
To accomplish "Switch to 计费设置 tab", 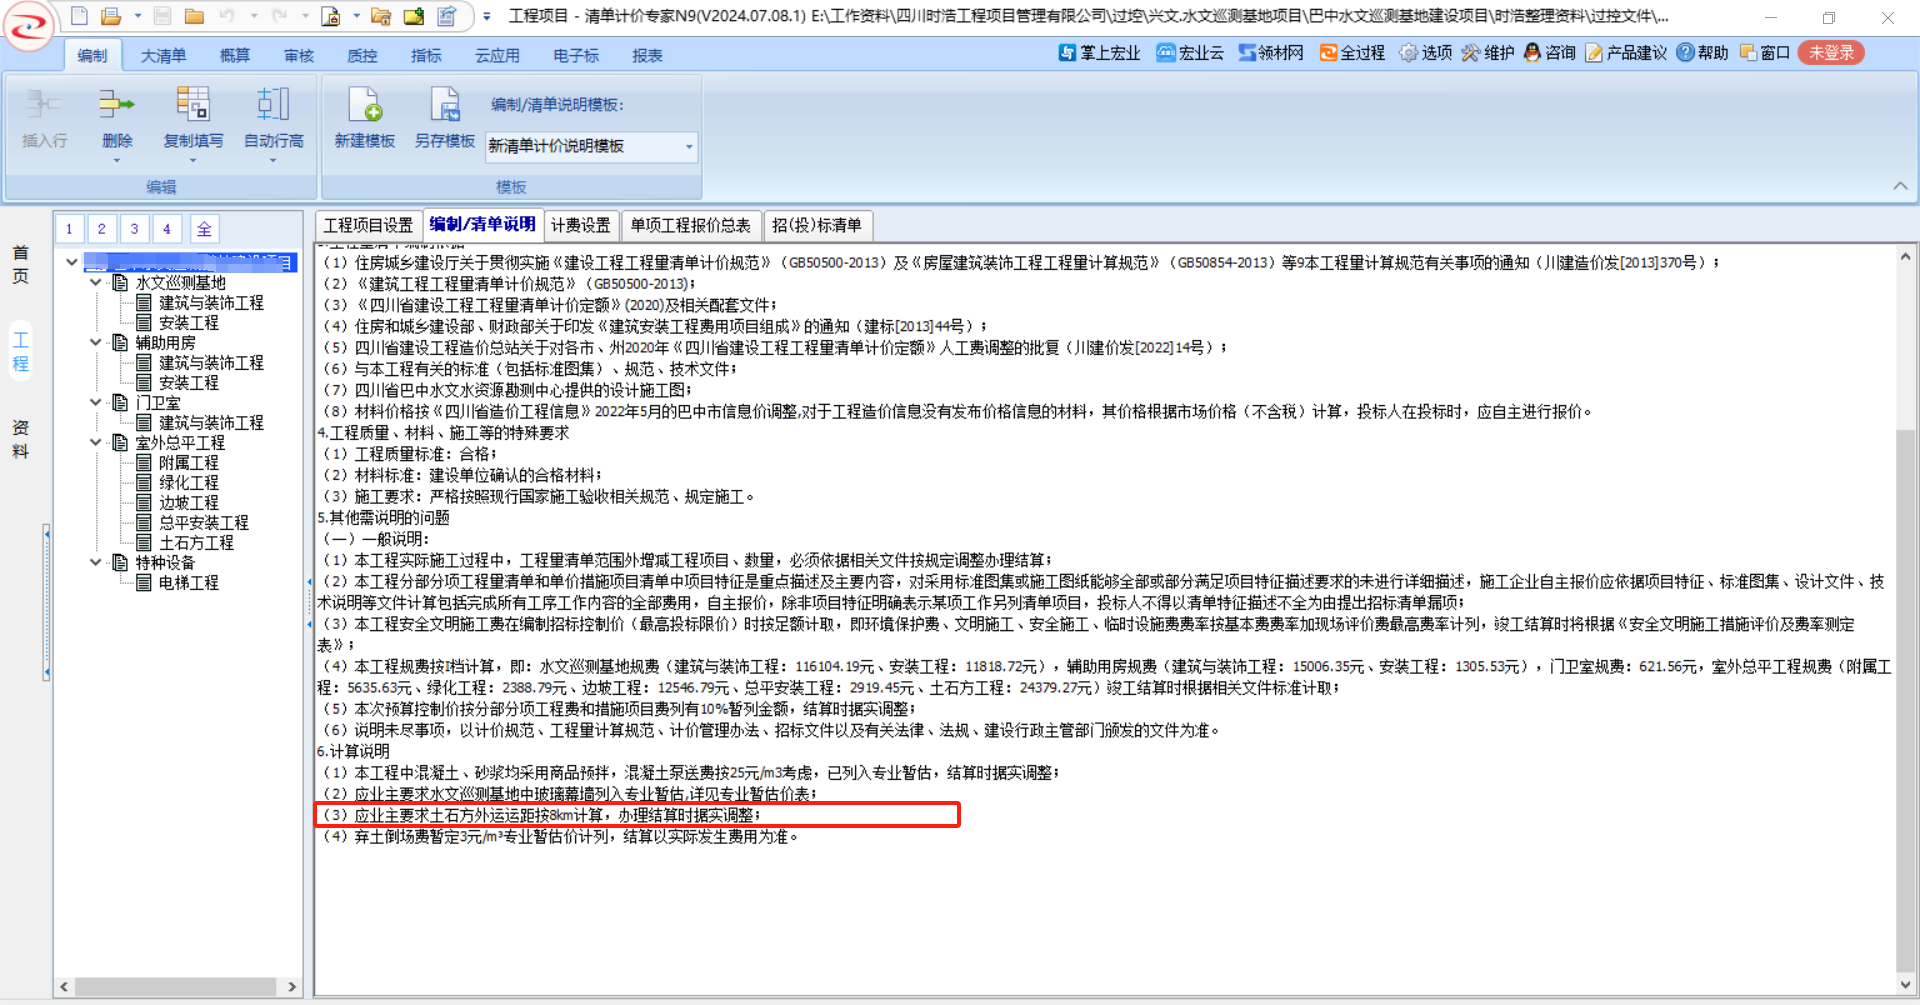I will coord(580,226).
